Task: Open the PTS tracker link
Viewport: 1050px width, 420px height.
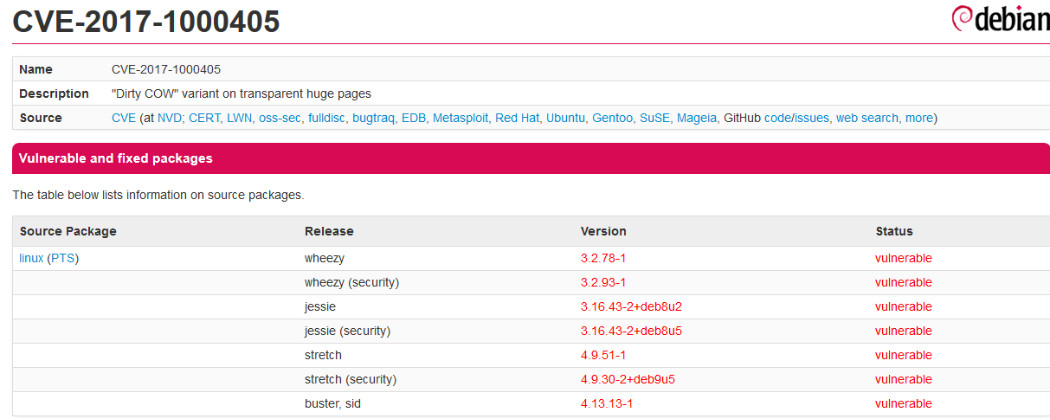Action: click(x=63, y=258)
